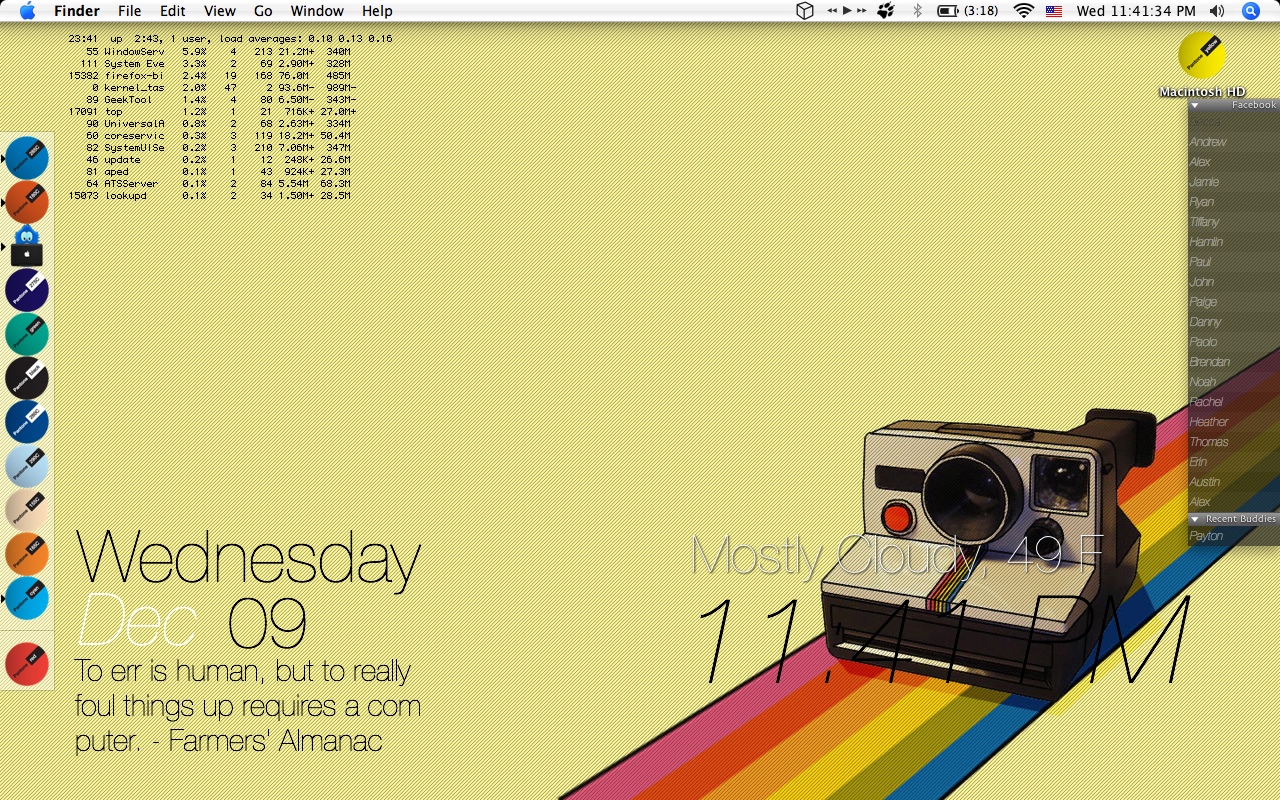The width and height of the screenshot is (1280, 800).
Task: Select buddy Erin in the list
Action: coord(1234,462)
